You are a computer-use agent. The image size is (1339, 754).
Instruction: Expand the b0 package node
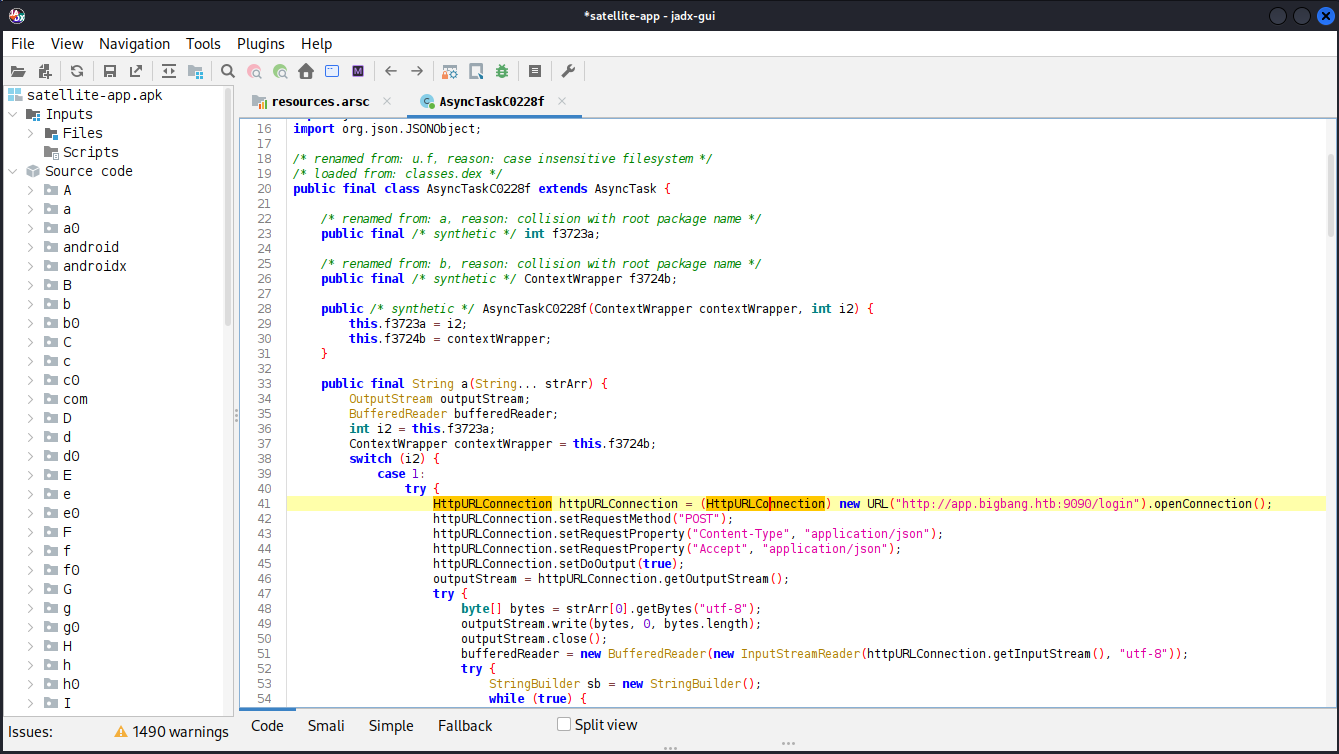pyautogui.click(x=31, y=323)
